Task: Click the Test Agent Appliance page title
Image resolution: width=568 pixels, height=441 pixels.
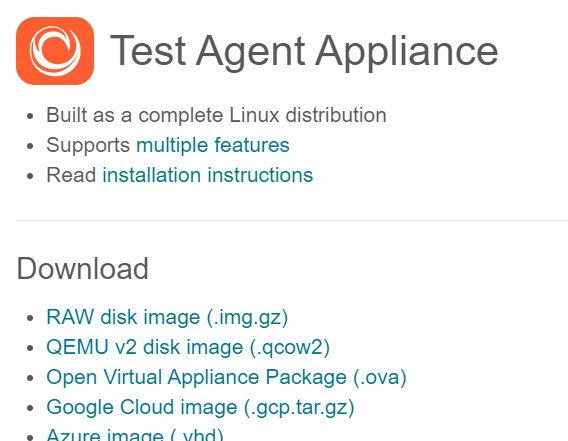Action: pos(304,51)
